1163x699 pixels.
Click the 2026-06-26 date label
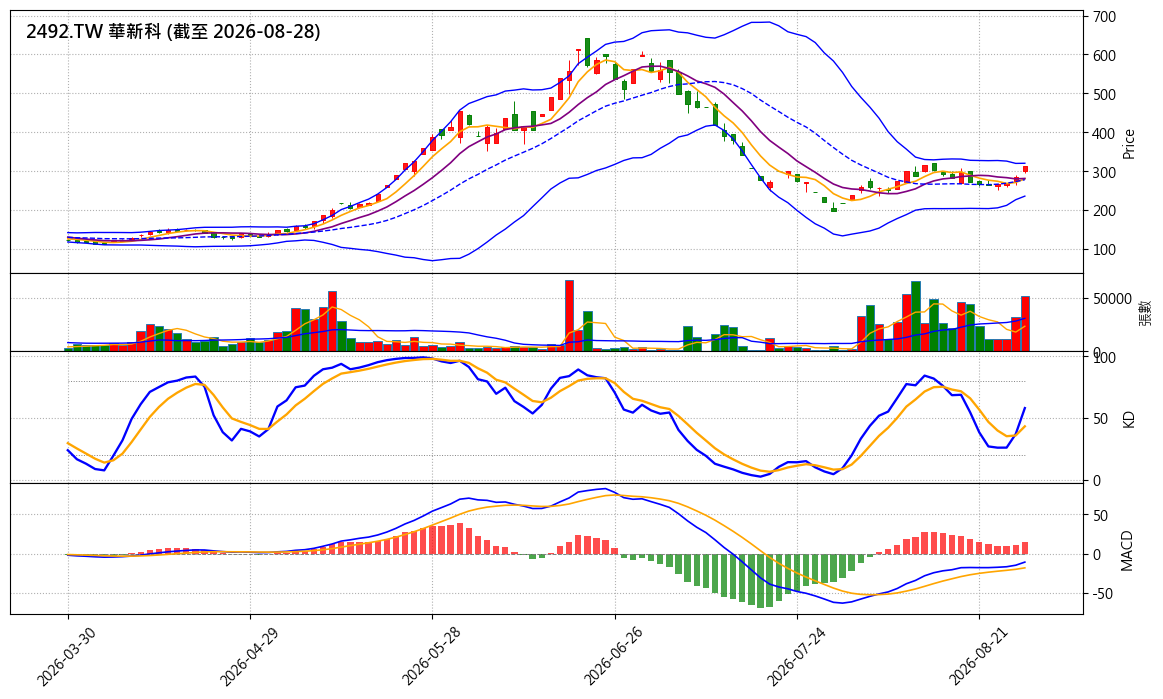(x=613, y=656)
